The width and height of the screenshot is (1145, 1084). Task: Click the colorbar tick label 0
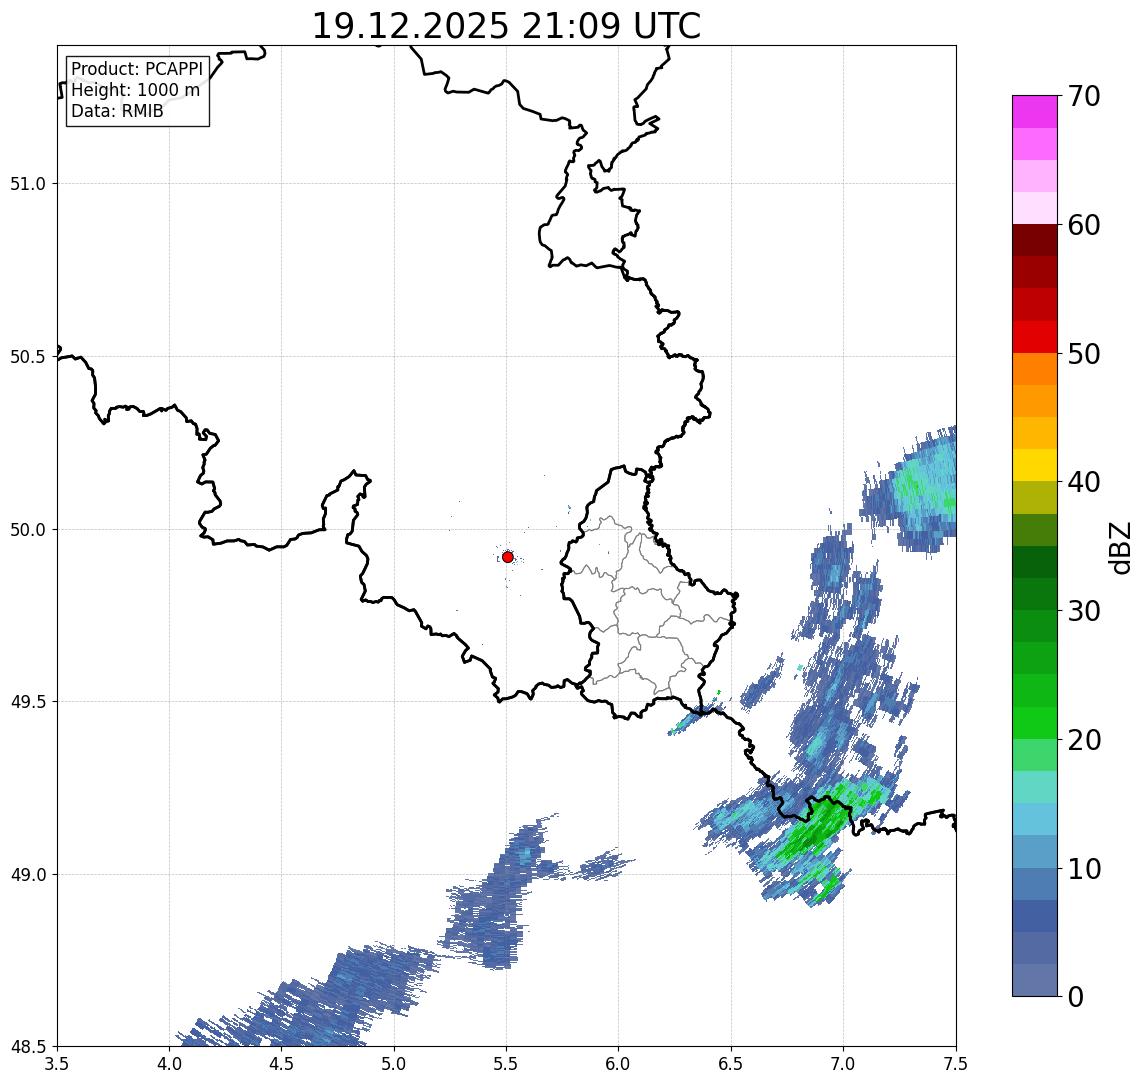point(1076,996)
